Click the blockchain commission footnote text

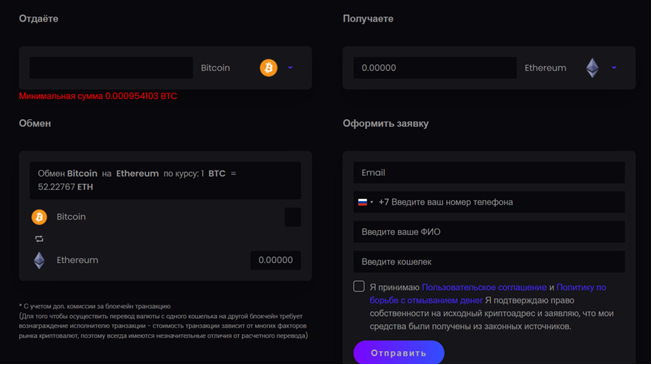coord(163,321)
